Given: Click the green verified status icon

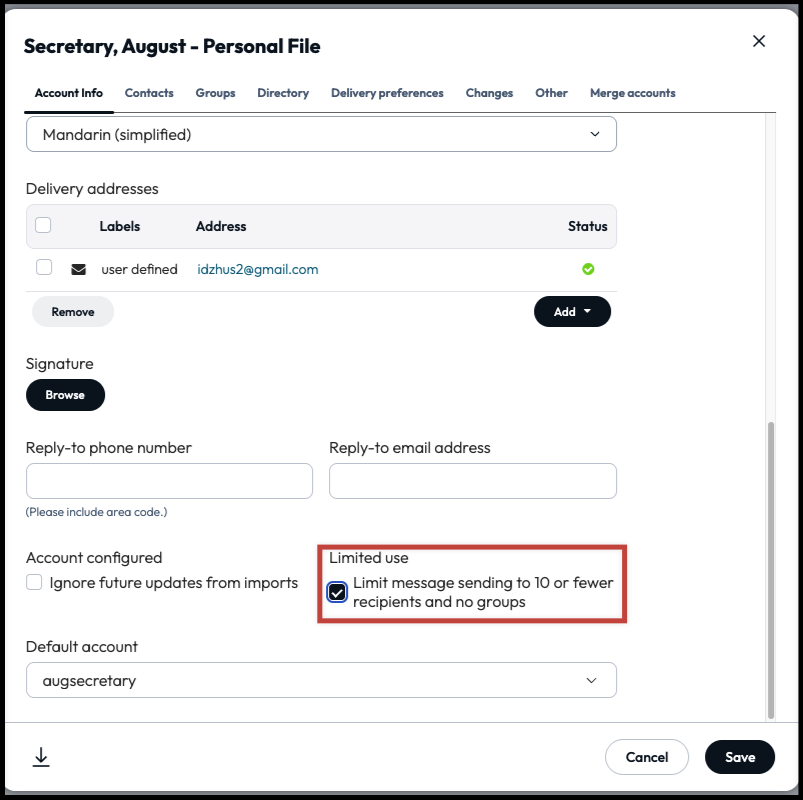Looking at the screenshot, I should point(588,269).
